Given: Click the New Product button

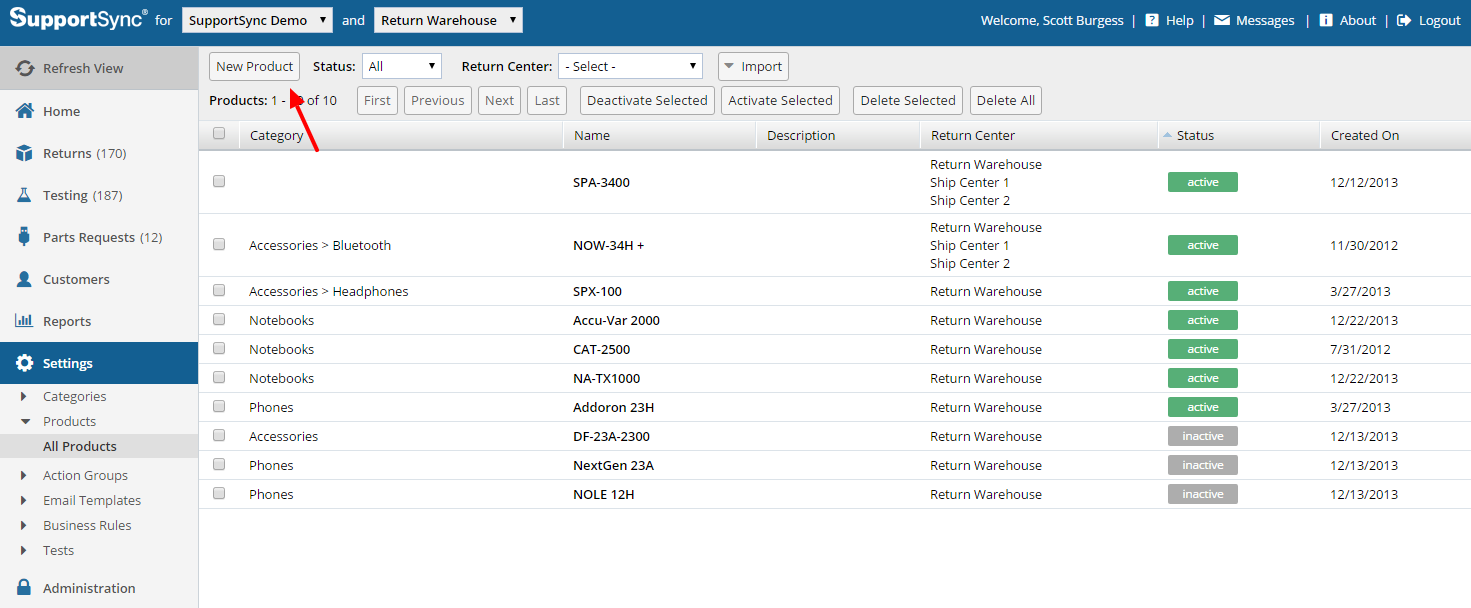Looking at the screenshot, I should tap(254, 66).
